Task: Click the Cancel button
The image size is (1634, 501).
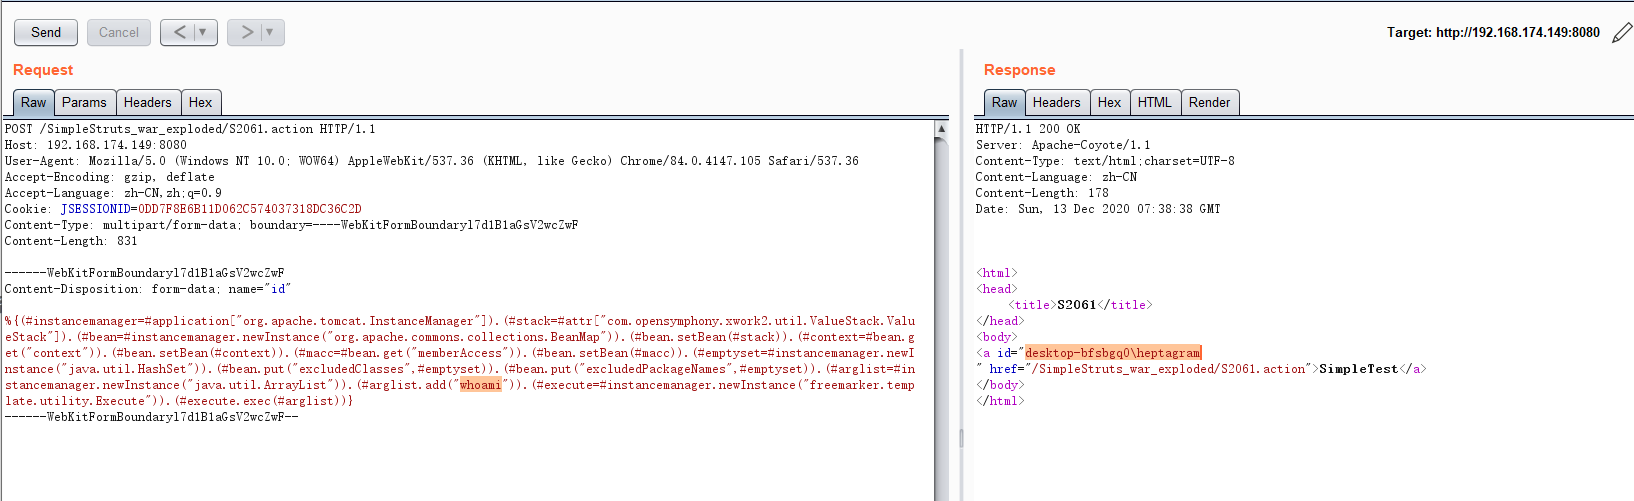Action: pos(119,32)
